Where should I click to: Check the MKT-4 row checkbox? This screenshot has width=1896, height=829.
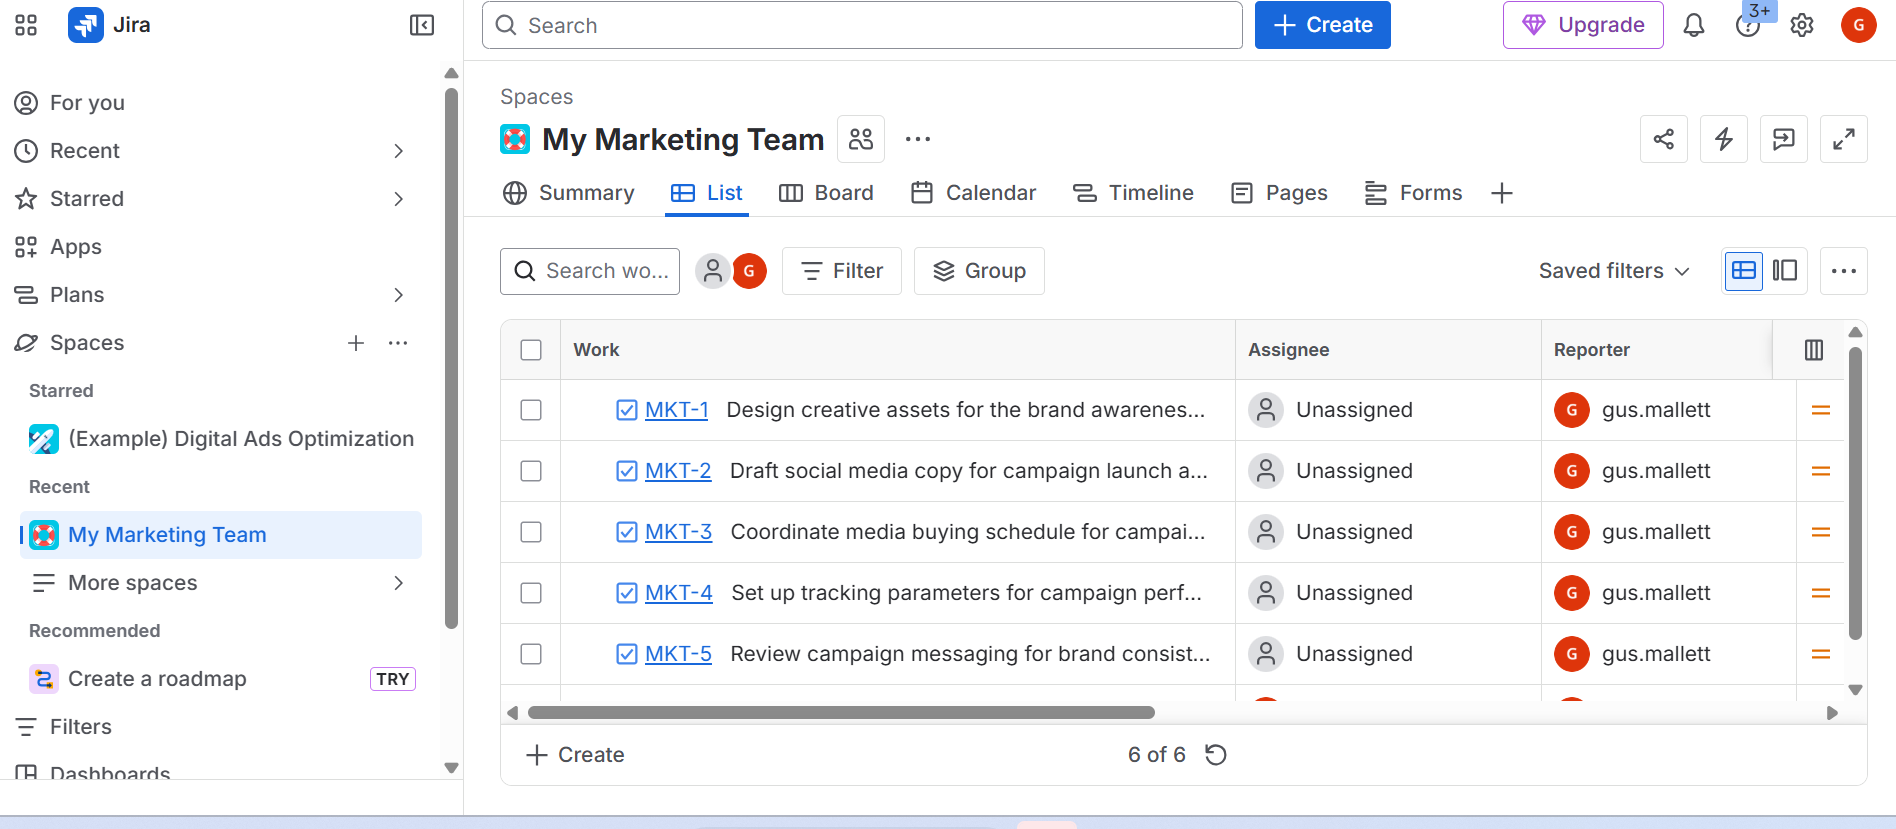click(x=531, y=593)
